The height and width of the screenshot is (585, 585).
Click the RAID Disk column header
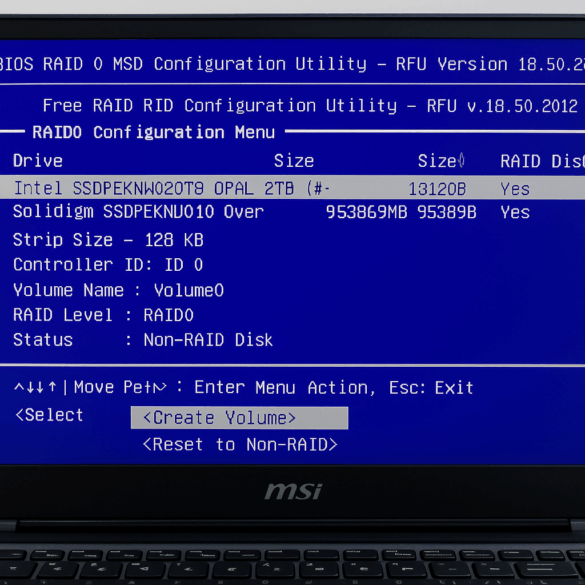[542, 161]
